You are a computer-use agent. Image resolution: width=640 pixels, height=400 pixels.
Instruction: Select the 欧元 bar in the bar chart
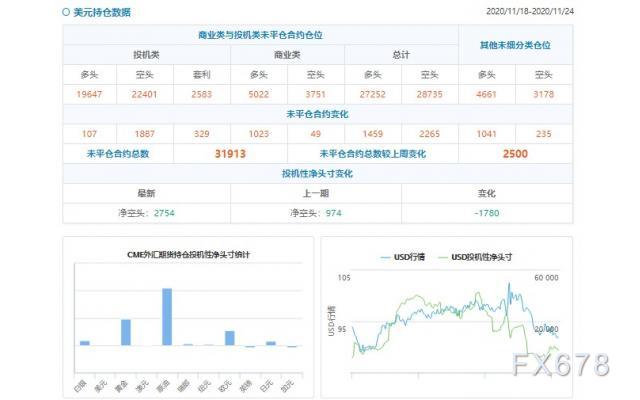point(230,337)
